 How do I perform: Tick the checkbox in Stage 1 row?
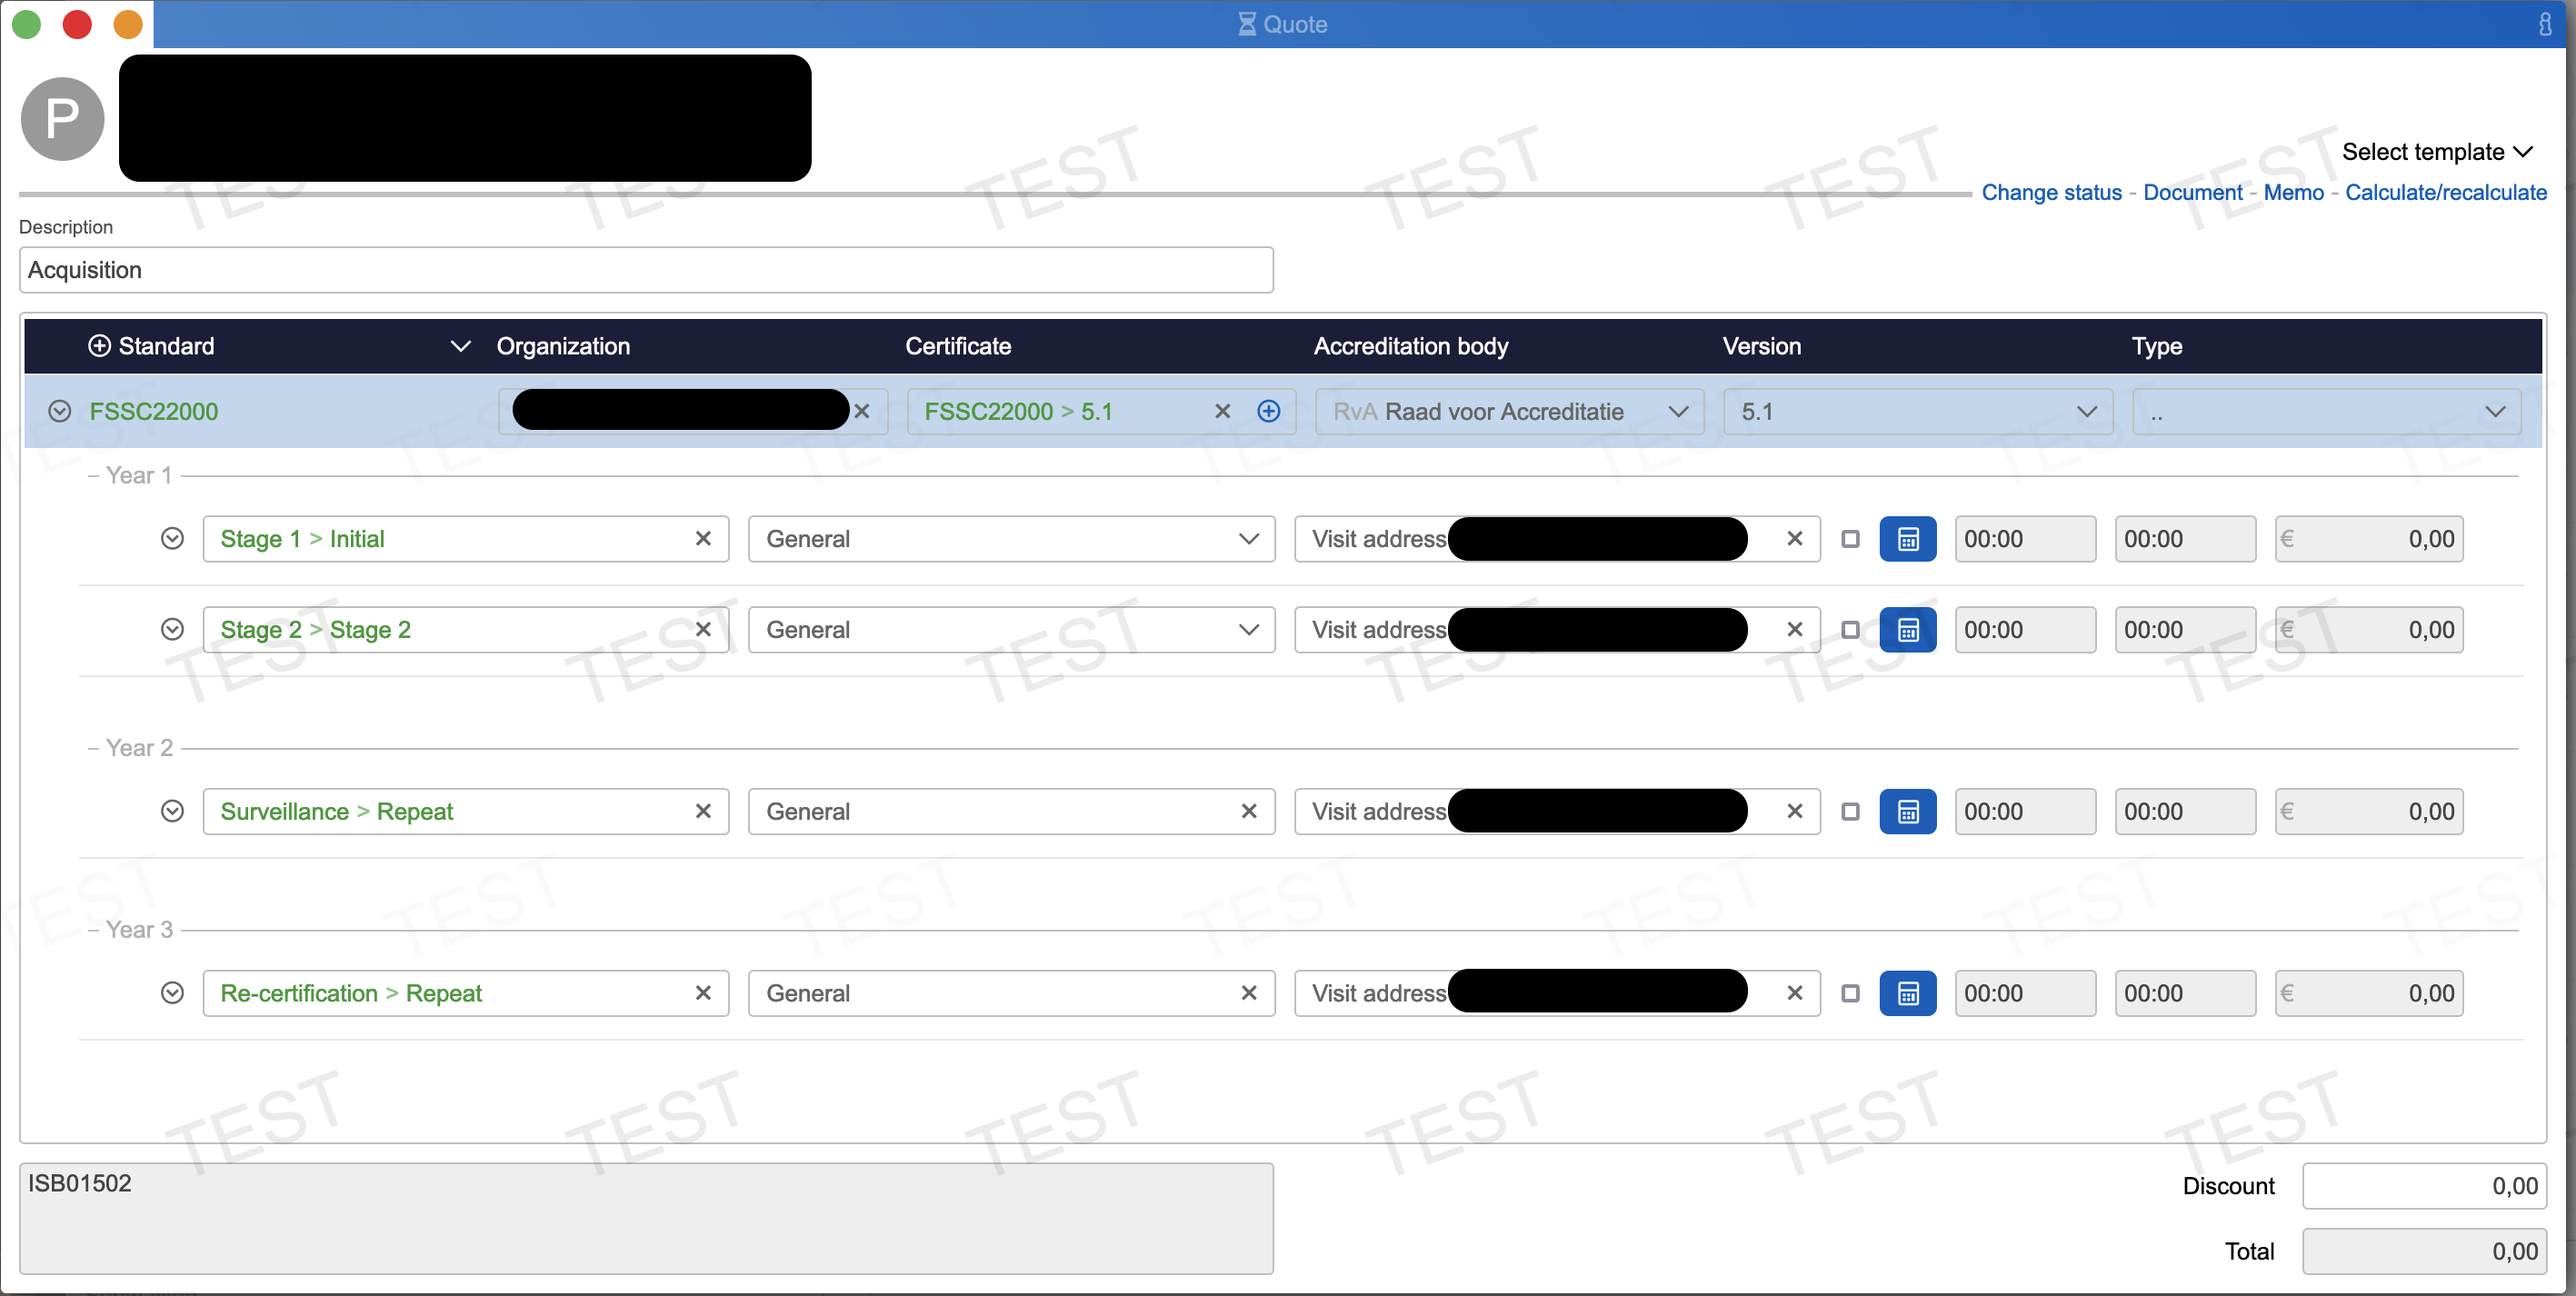coord(1850,539)
